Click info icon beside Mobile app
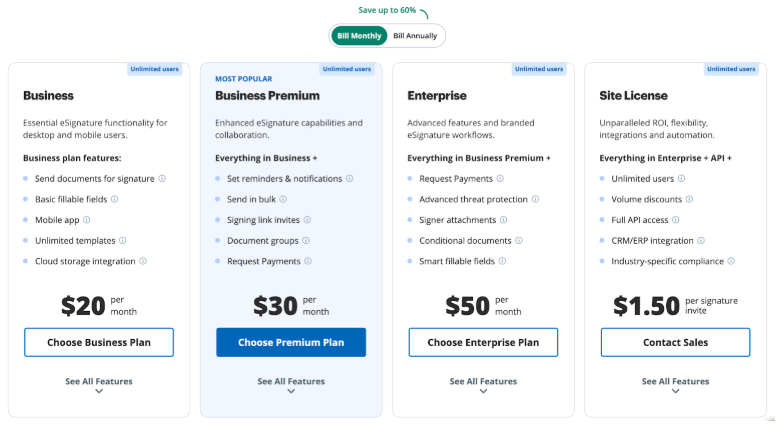The image size is (783, 430). 86,220
